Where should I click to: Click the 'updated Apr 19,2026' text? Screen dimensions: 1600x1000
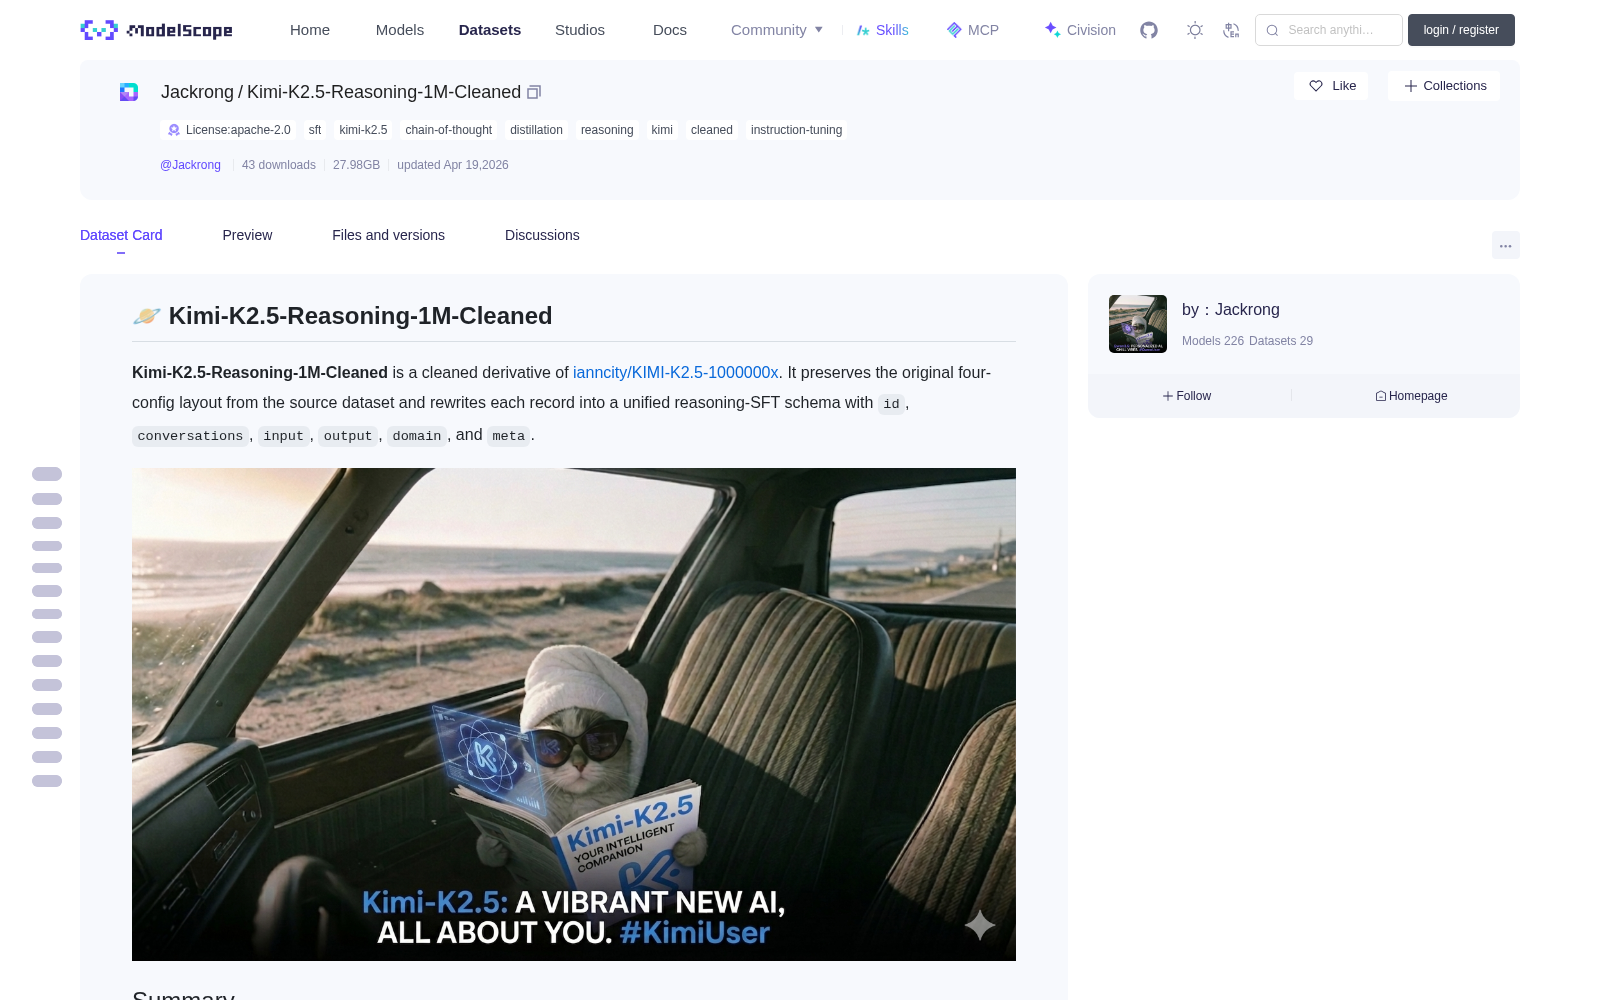[453, 165]
